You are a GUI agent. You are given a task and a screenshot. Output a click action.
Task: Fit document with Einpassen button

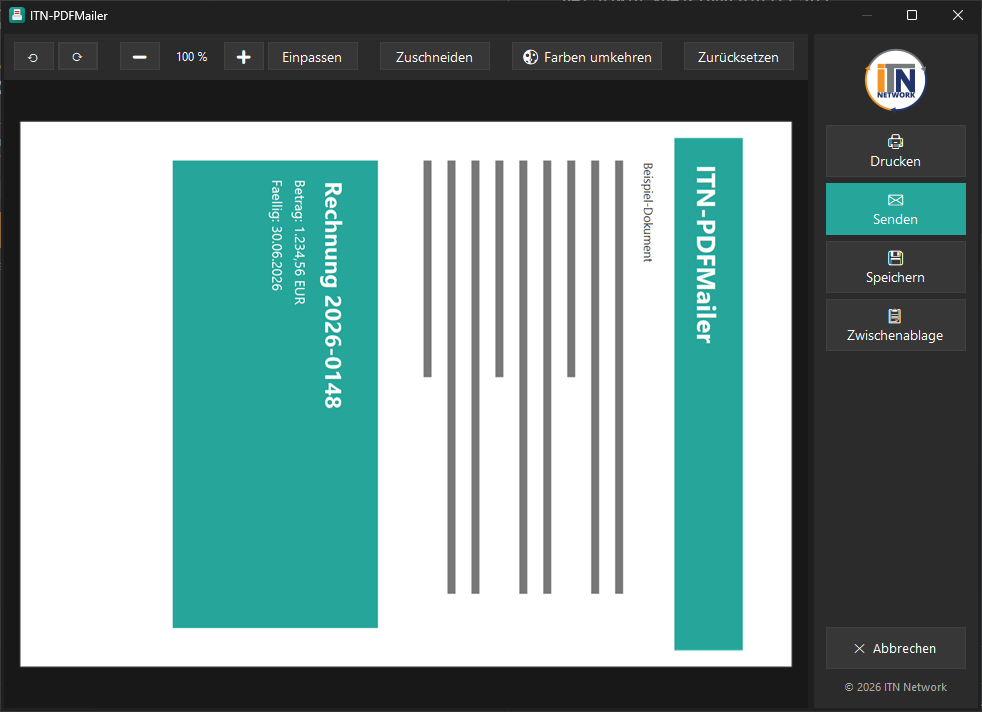coord(313,57)
